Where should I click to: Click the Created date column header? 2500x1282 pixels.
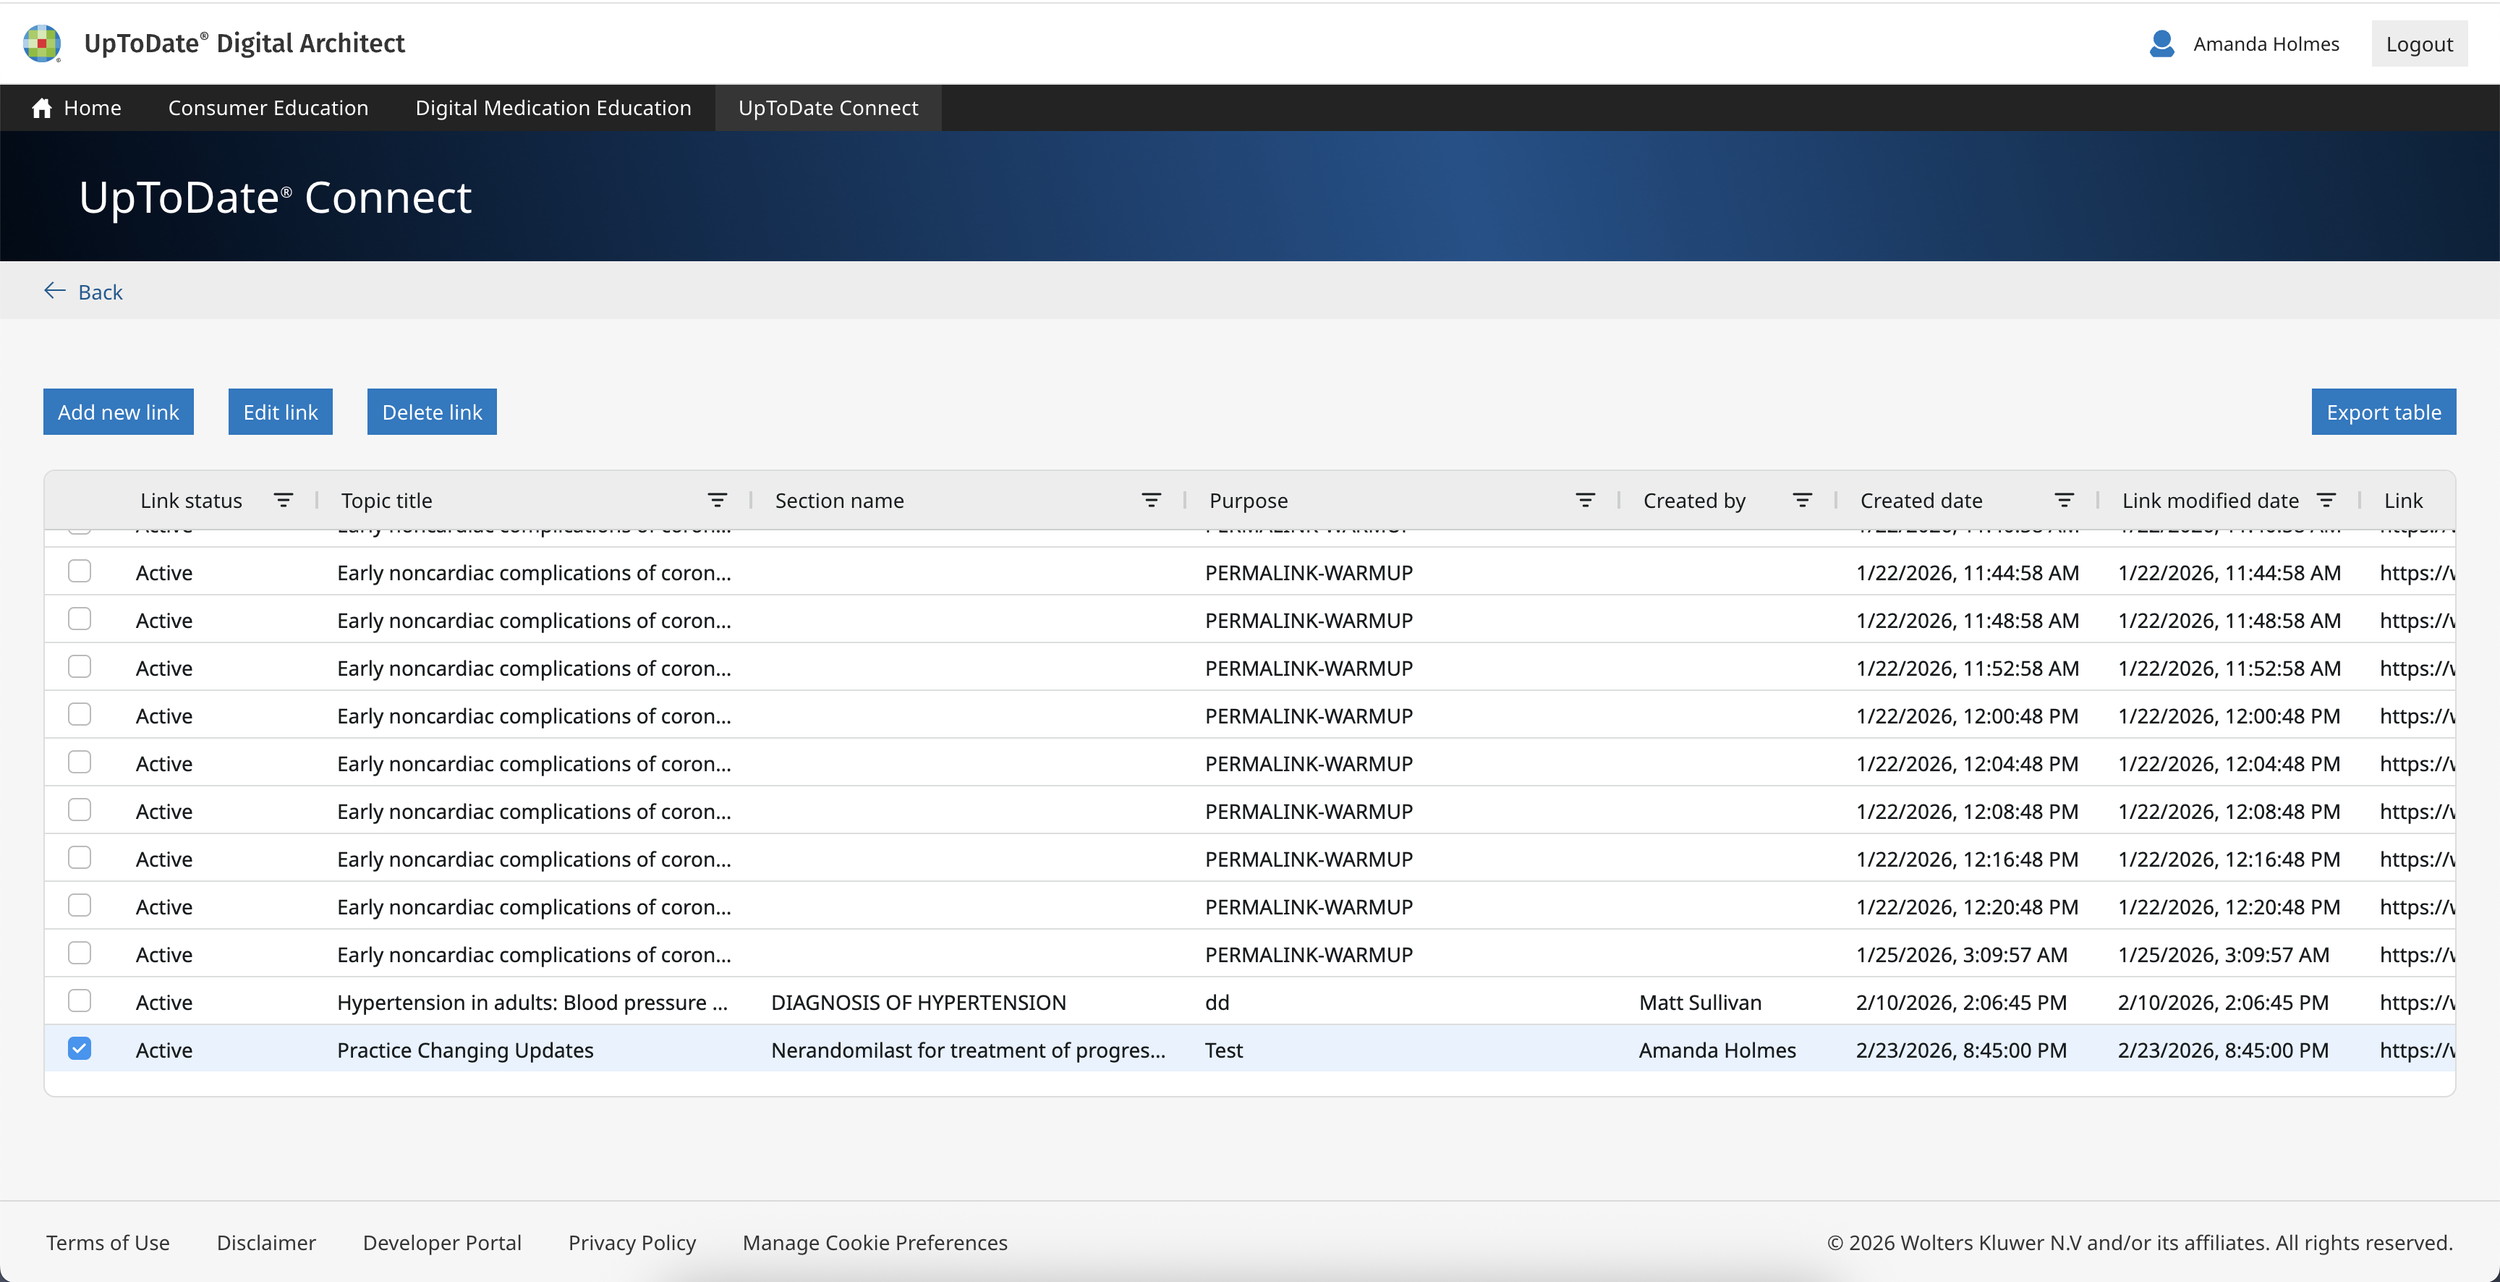(x=1921, y=501)
